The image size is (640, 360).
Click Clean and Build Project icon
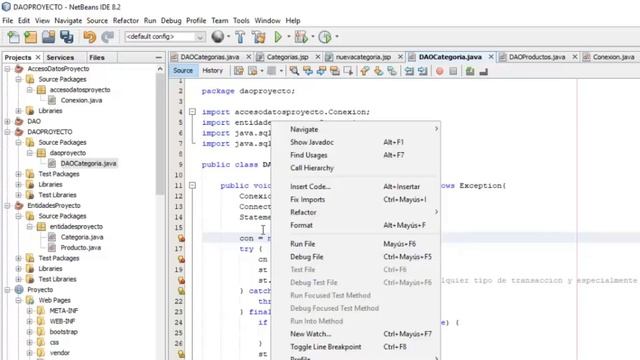pyautogui.click(x=258, y=37)
